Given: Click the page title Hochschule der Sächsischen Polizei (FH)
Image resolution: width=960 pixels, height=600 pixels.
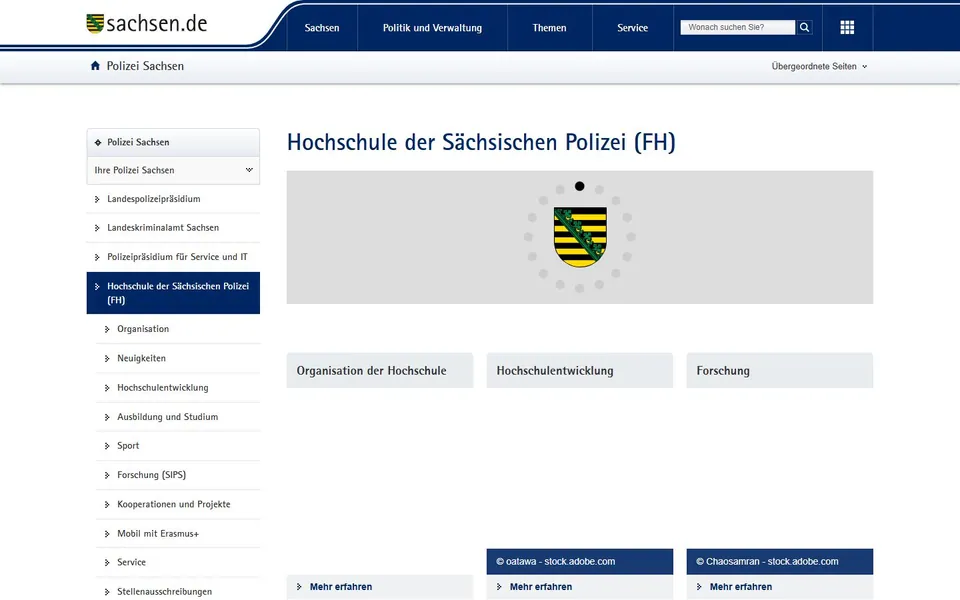Looking at the screenshot, I should coord(481,142).
